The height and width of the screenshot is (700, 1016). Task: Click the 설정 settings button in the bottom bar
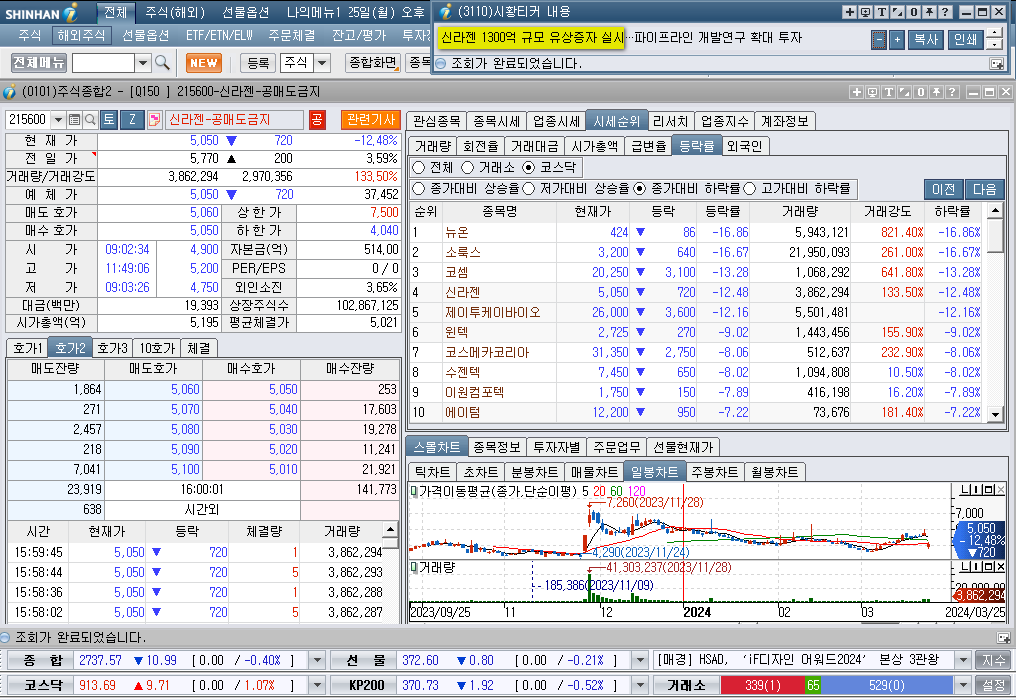[x=993, y=685]
